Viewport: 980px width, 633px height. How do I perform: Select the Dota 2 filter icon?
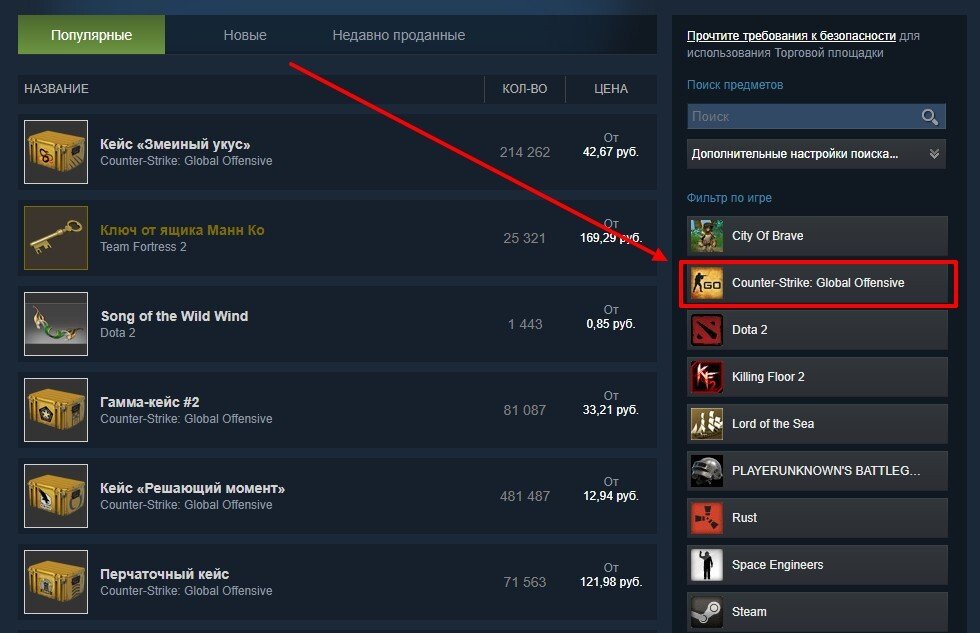707,330
